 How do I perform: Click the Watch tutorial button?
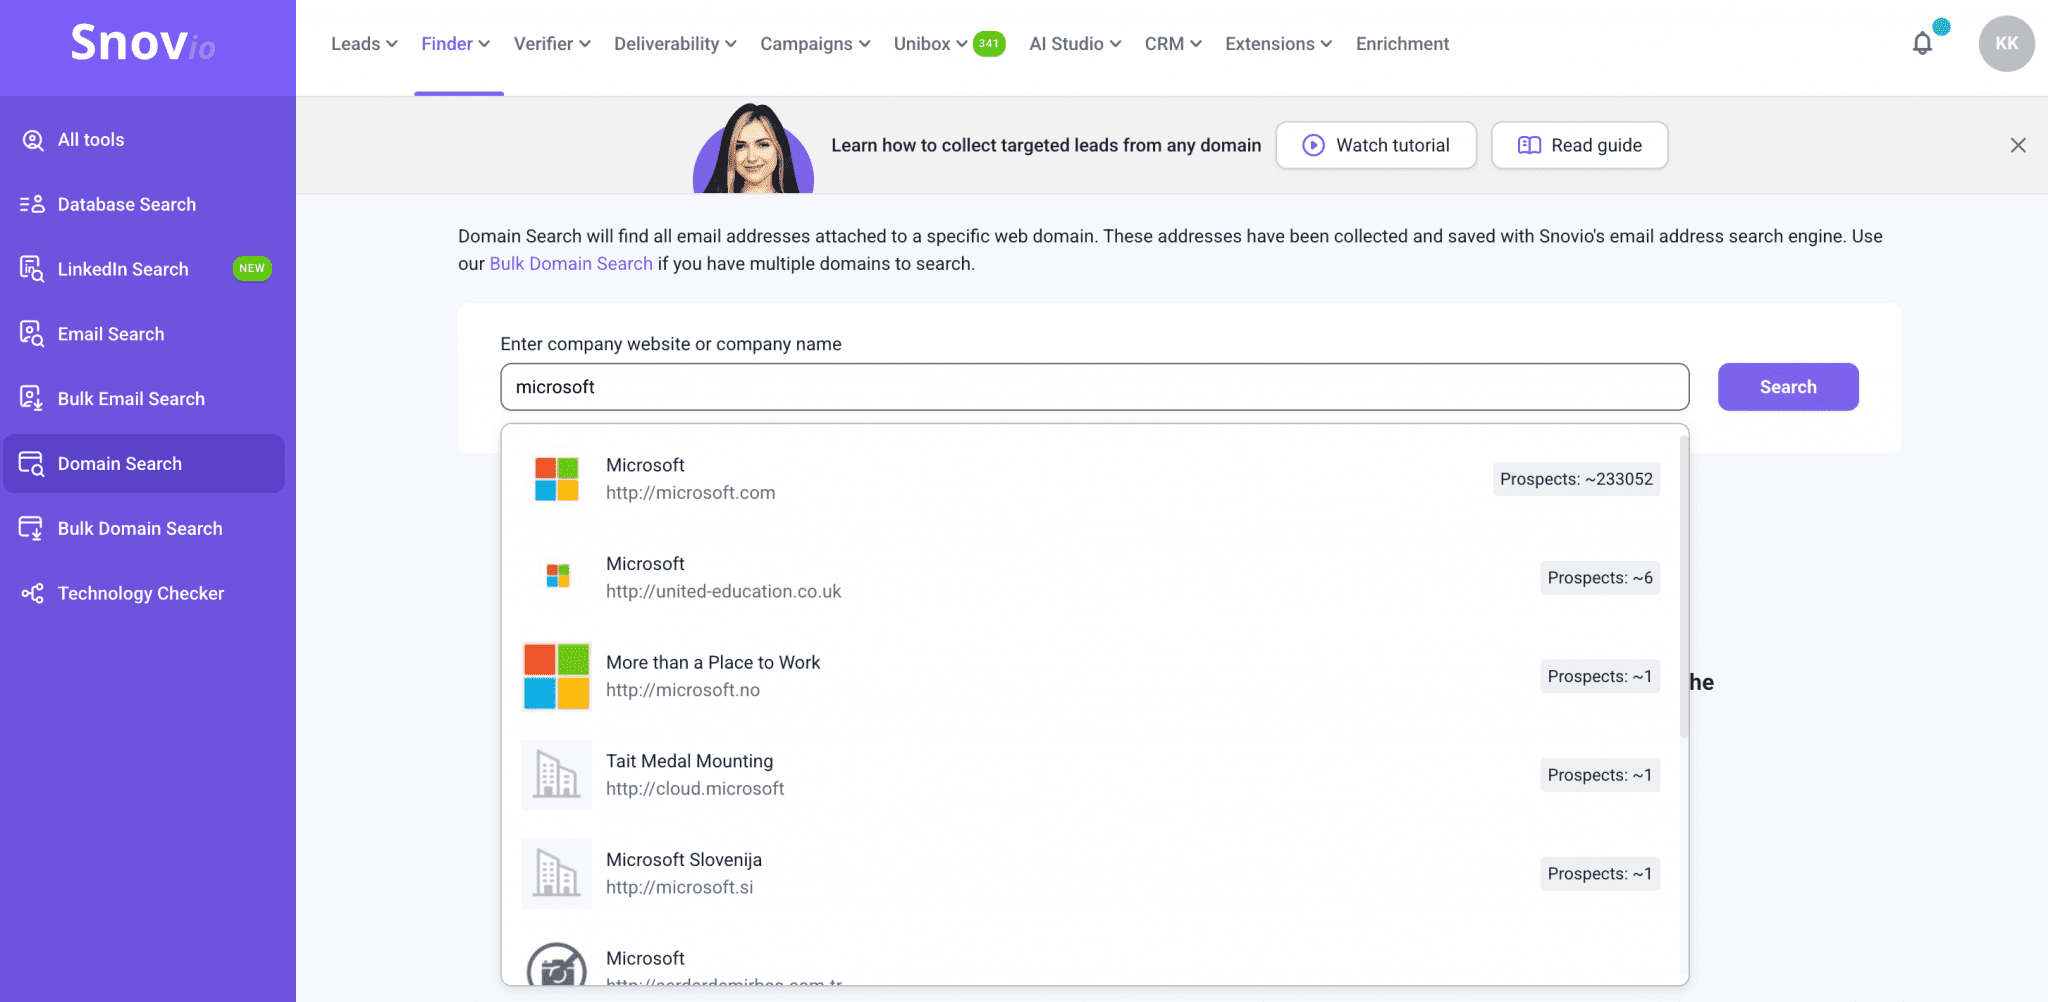(x=1375, y=146)
